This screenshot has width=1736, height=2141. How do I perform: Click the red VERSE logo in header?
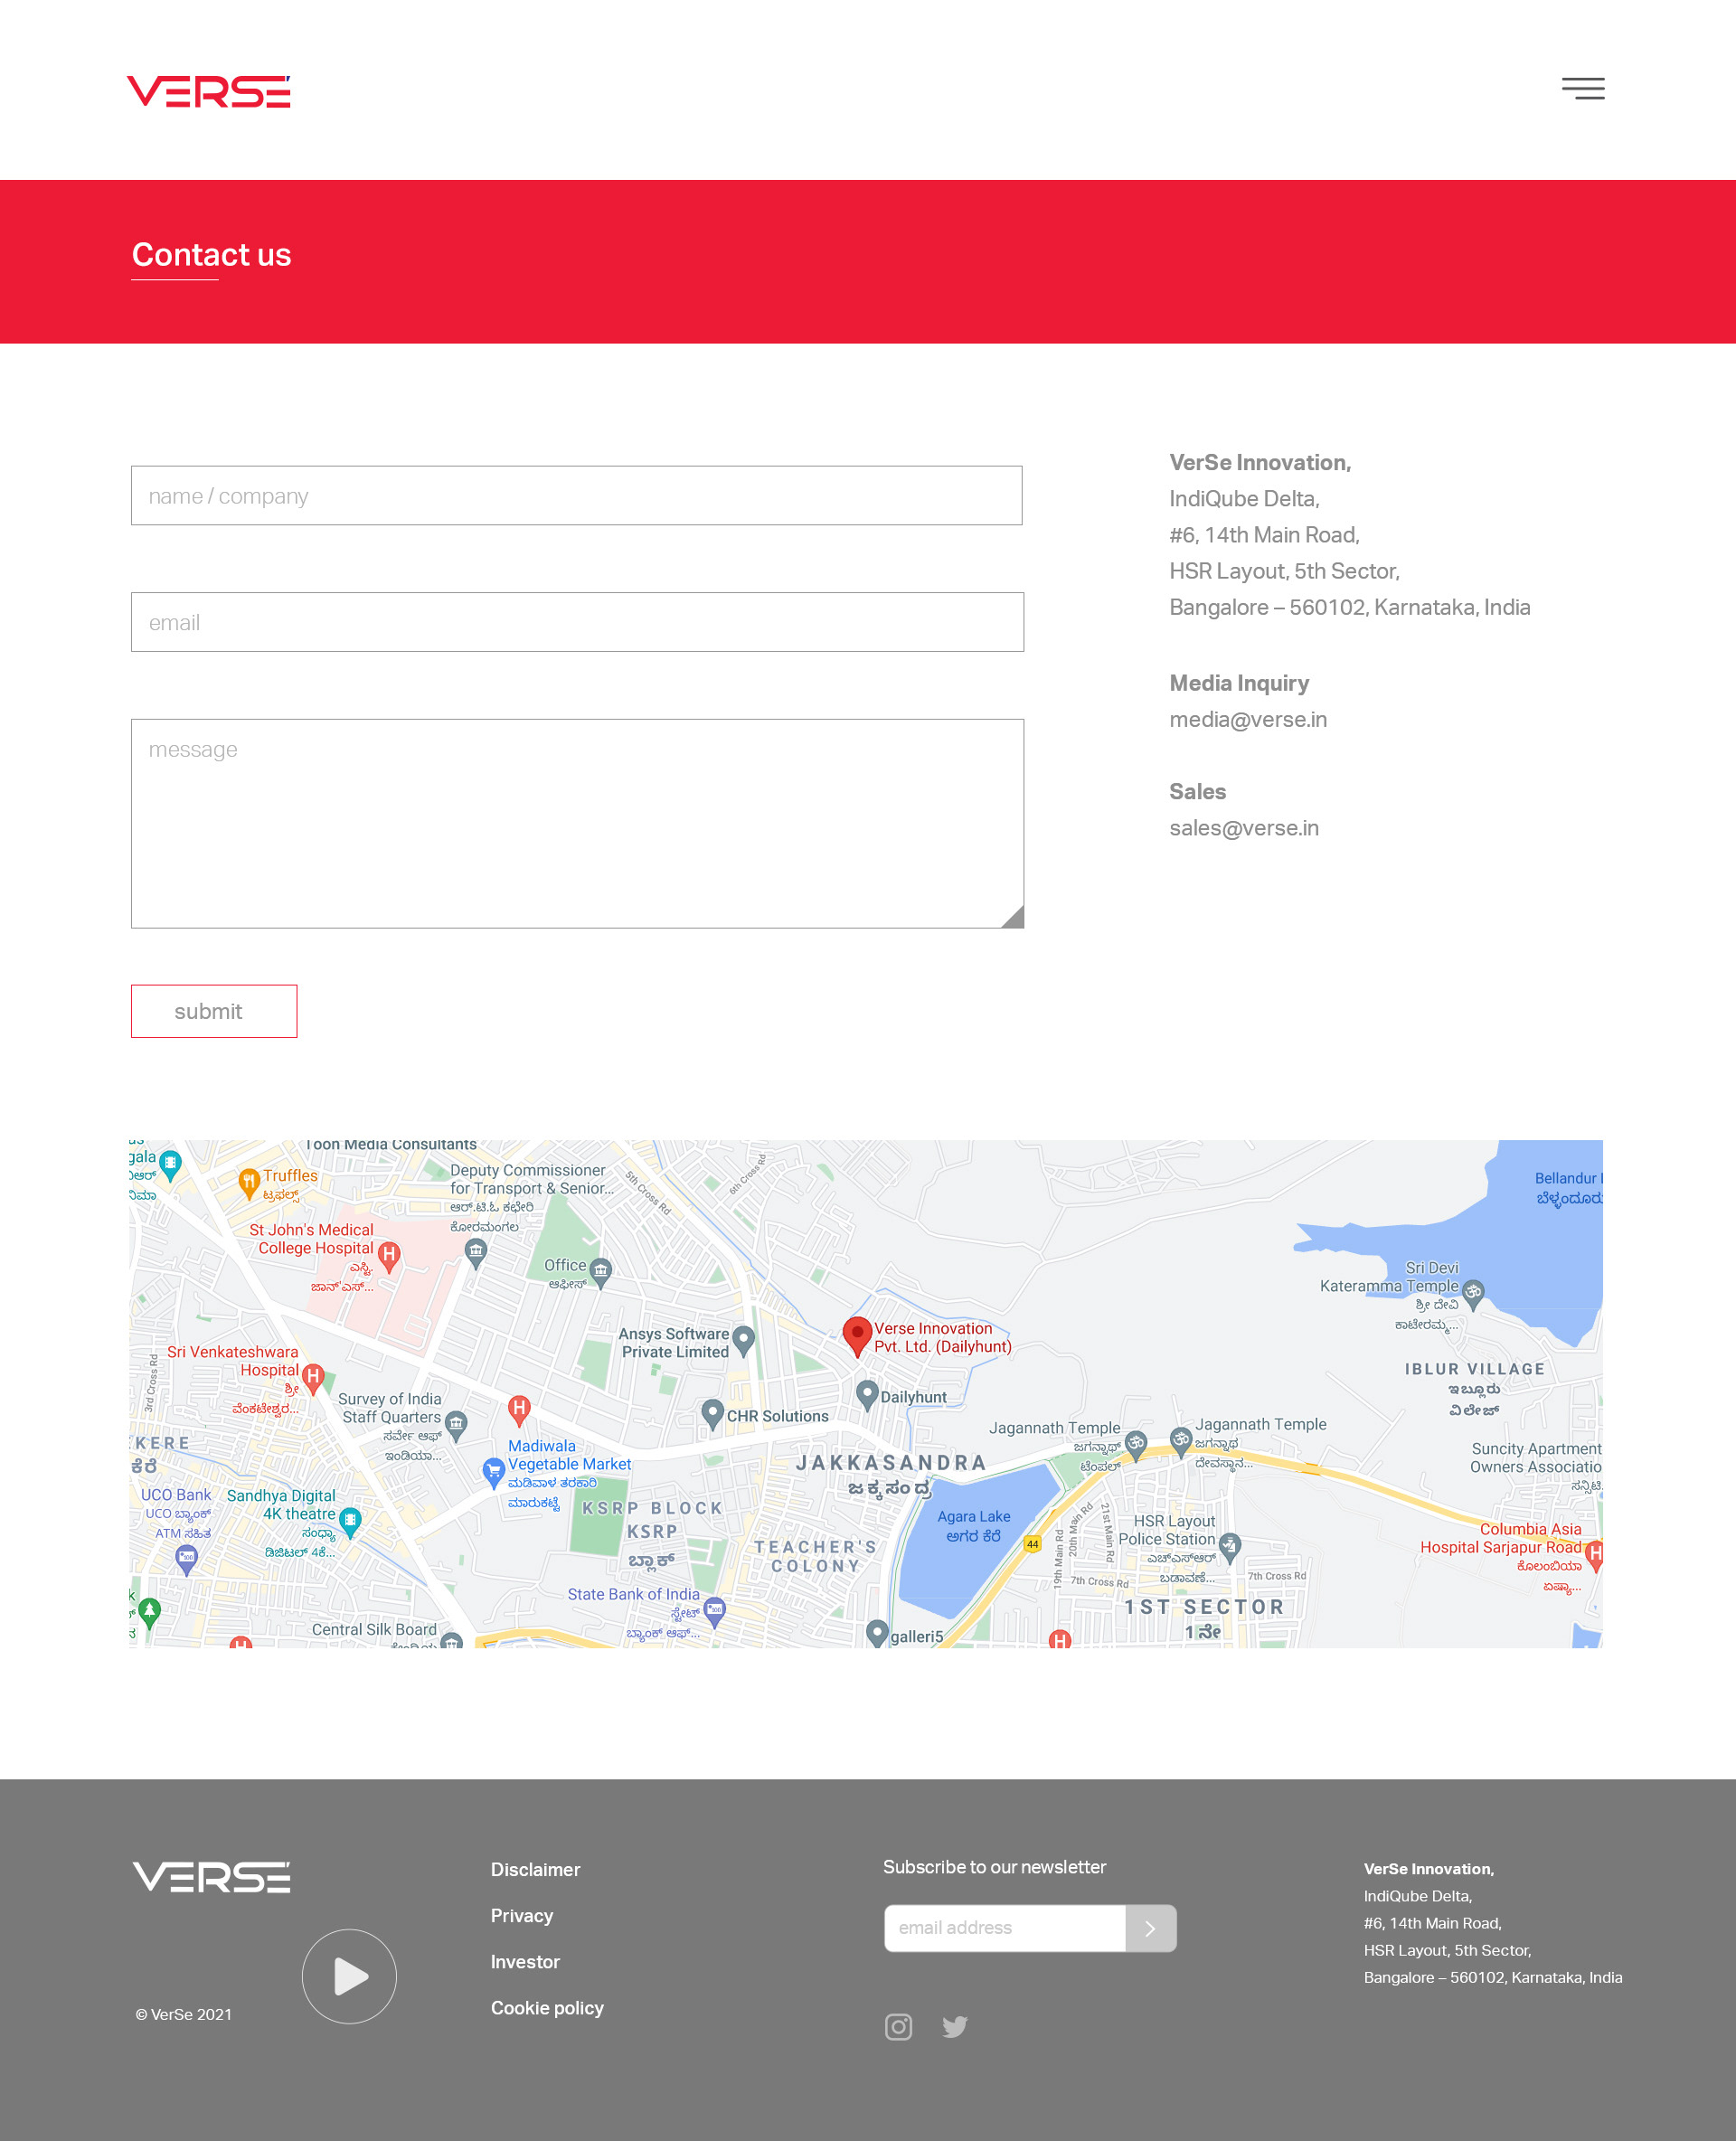tap(208, 92)
